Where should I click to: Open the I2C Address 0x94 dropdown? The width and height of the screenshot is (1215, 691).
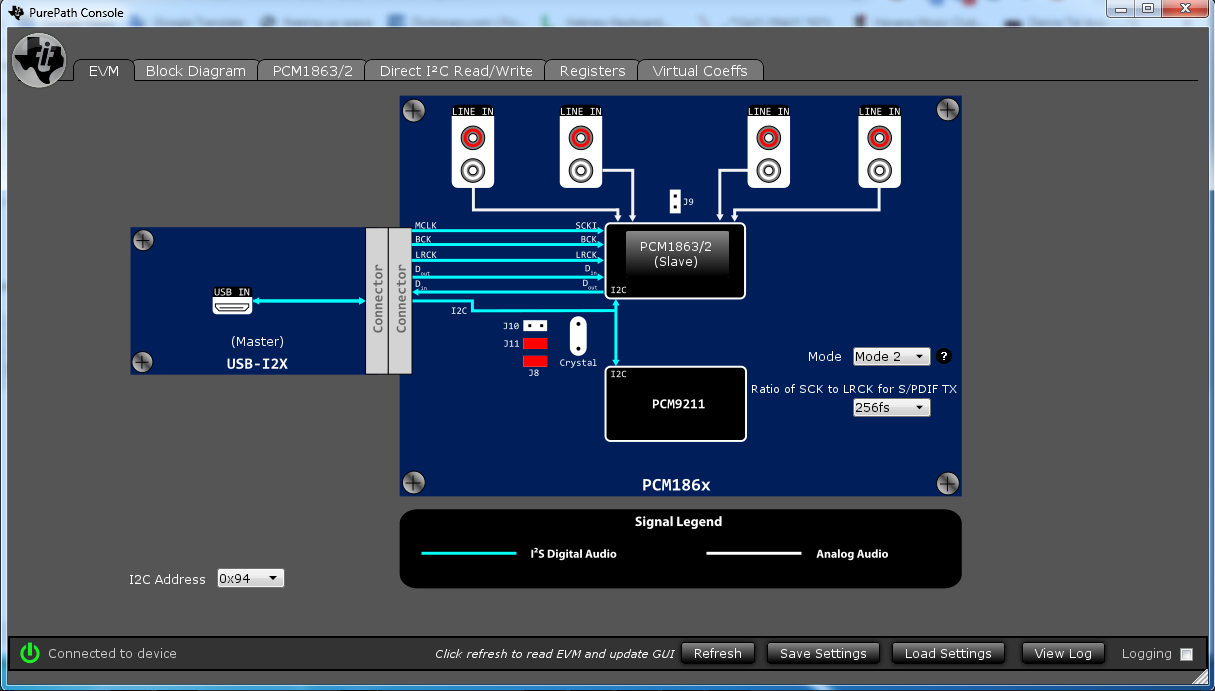point(250,578)
